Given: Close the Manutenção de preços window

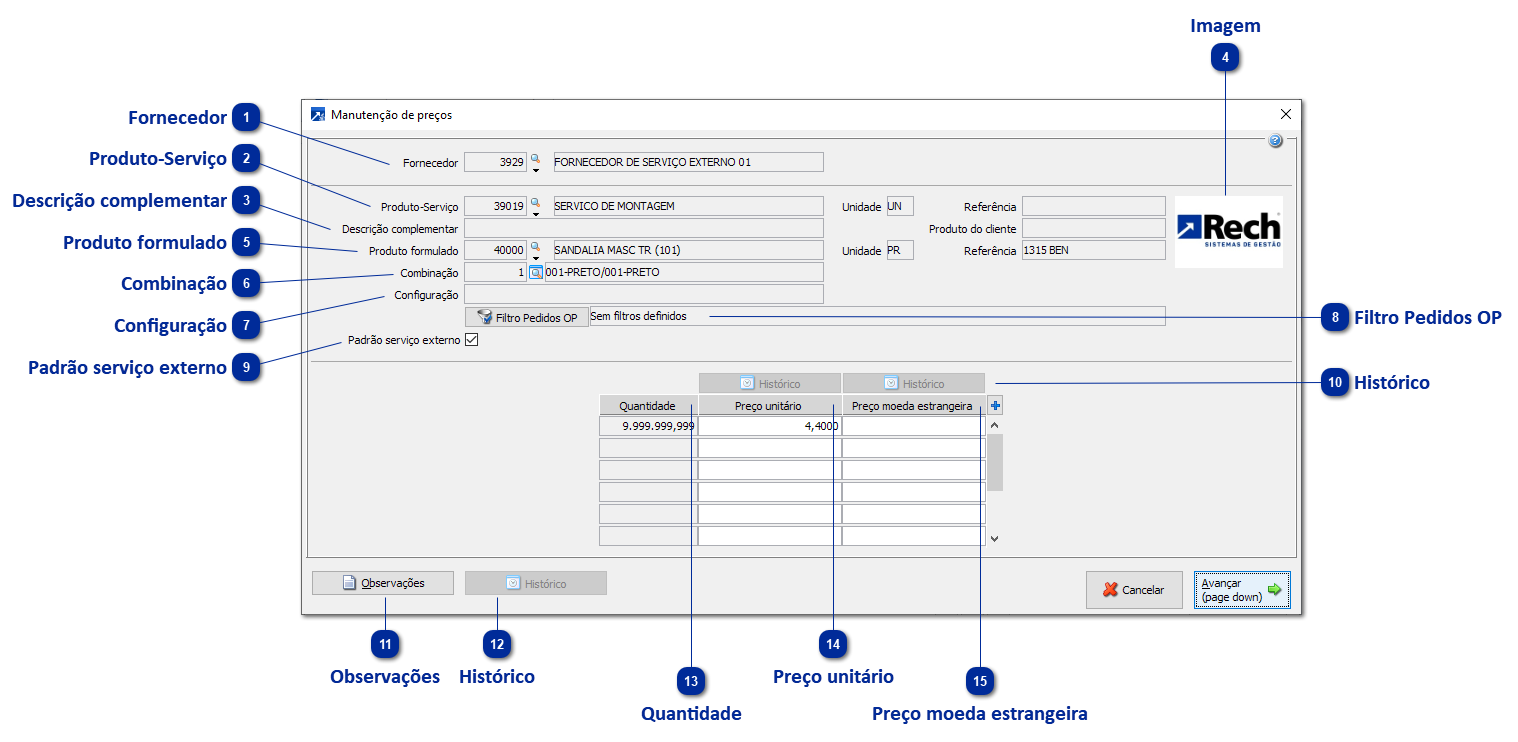Looking at the screenshot, I should tap(1285, 114).
